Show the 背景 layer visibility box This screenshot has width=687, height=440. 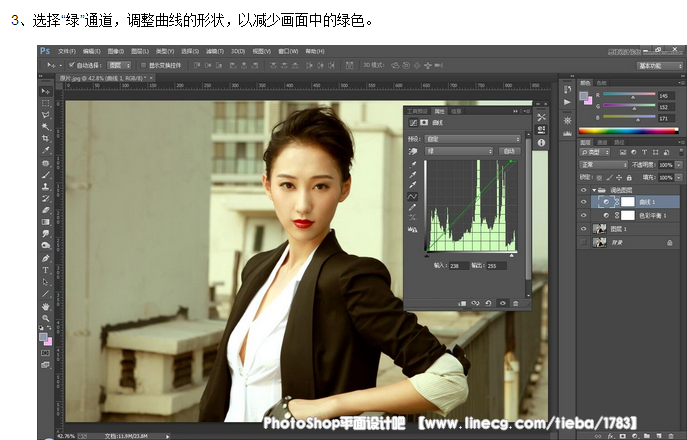click(583, 242)
